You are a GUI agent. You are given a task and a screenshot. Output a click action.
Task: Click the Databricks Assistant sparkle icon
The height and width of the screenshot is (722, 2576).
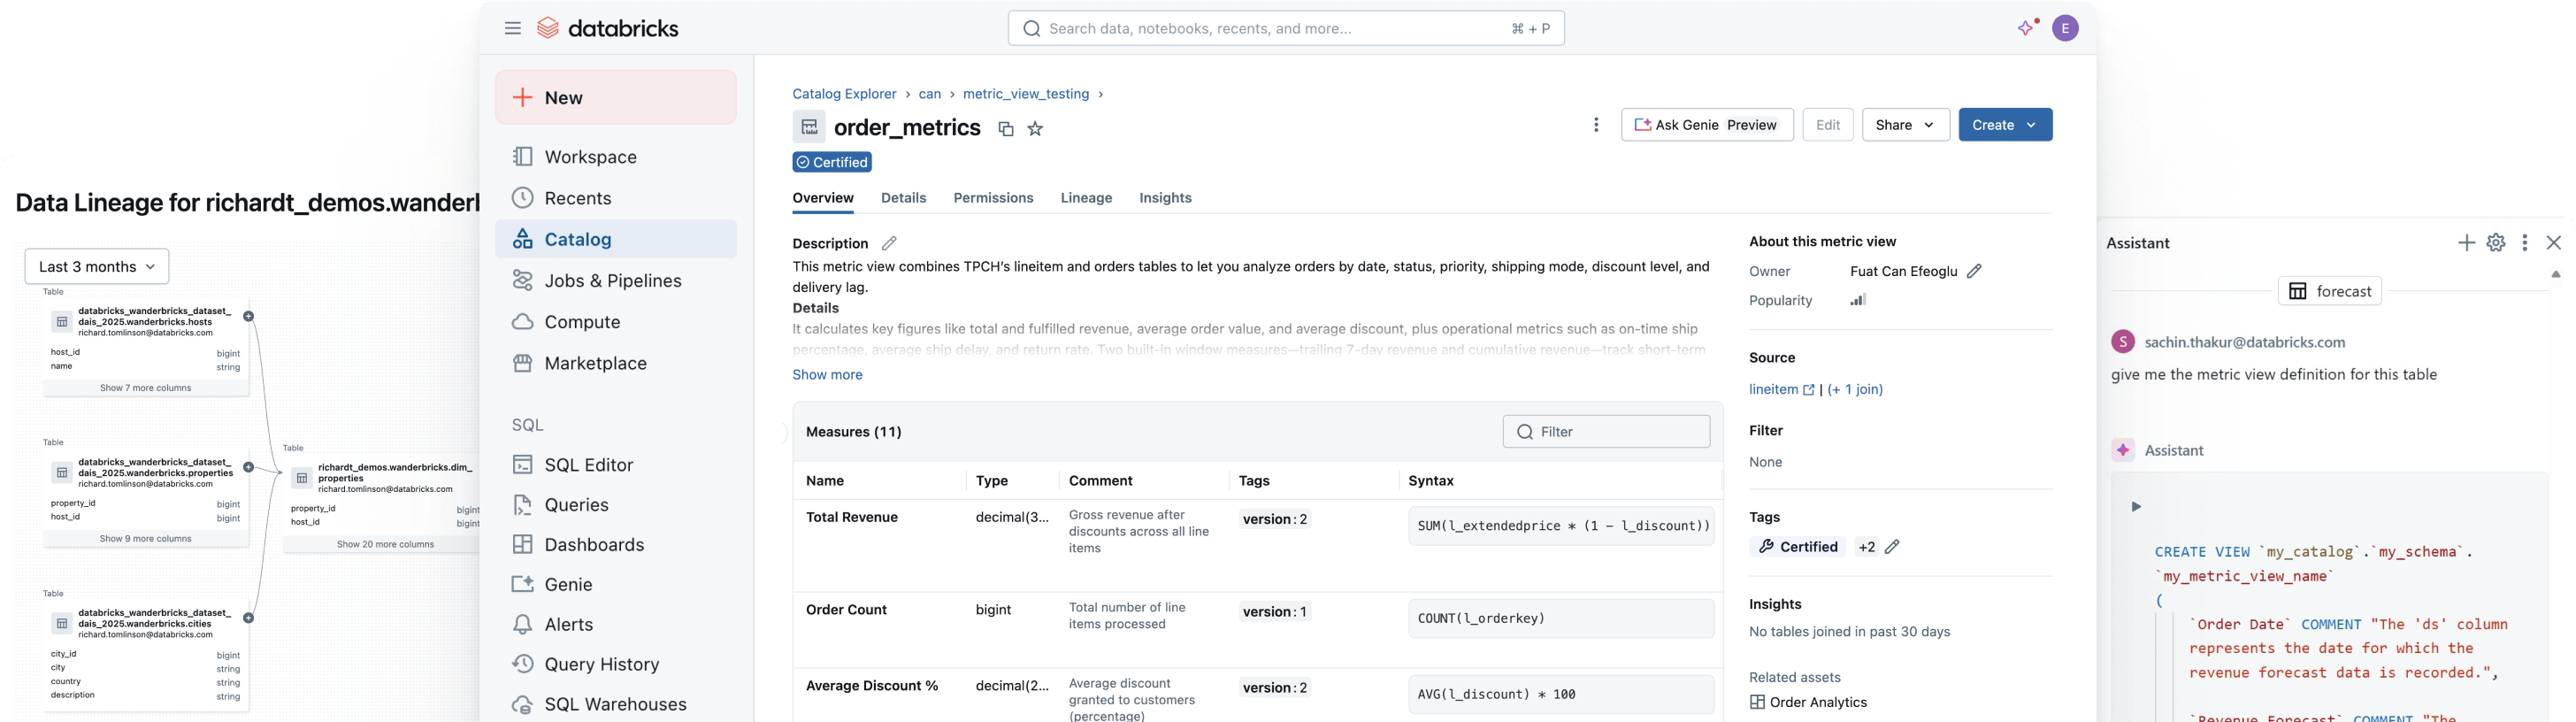2027,28
